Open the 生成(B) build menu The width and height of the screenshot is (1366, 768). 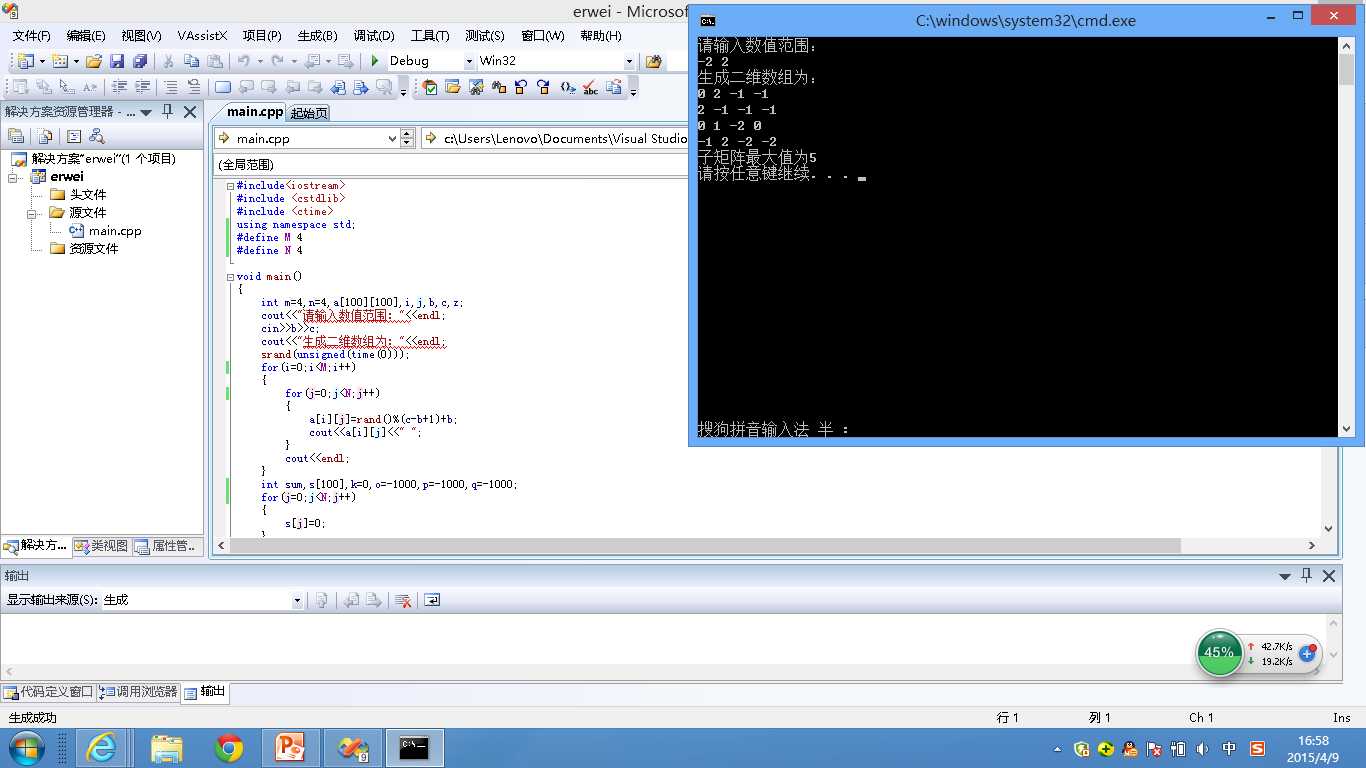click(x=317, y=35)
